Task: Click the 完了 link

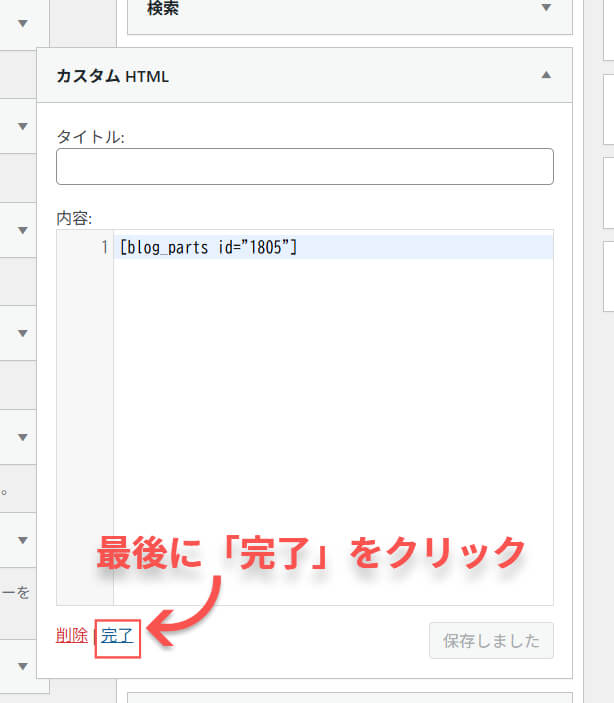Action: coord(117,636)
